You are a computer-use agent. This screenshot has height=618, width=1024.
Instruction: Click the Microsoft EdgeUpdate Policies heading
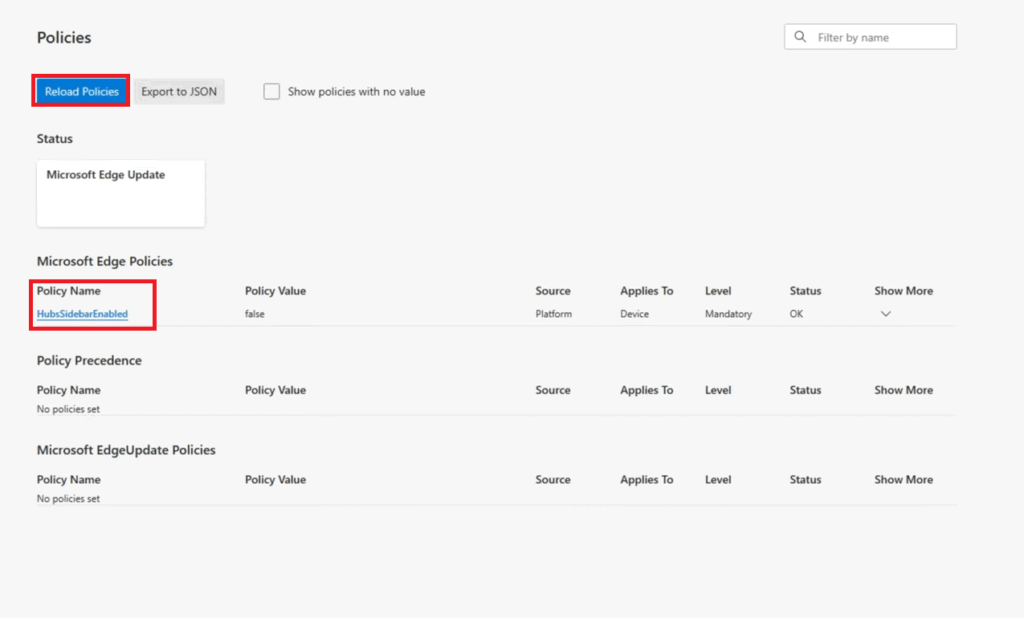click(126, 449)
